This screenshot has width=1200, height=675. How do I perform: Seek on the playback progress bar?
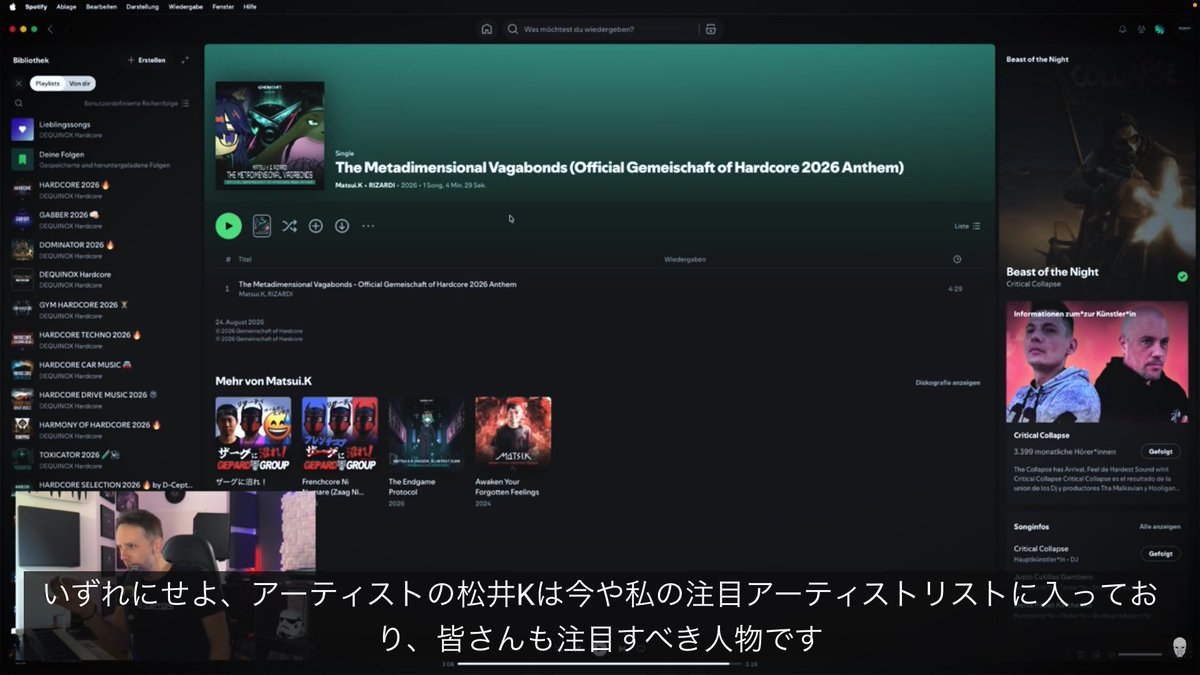599,663
